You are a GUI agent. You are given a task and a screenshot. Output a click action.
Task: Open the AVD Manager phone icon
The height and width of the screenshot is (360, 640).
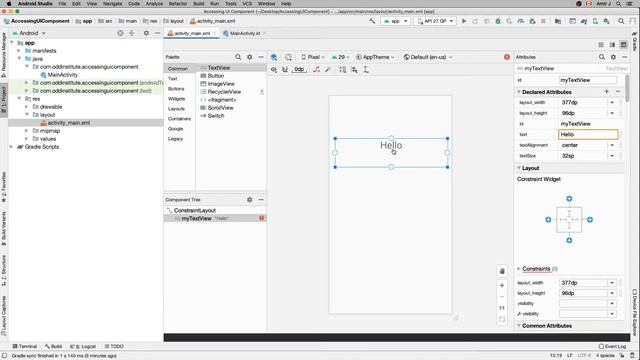tap(595, 21)
